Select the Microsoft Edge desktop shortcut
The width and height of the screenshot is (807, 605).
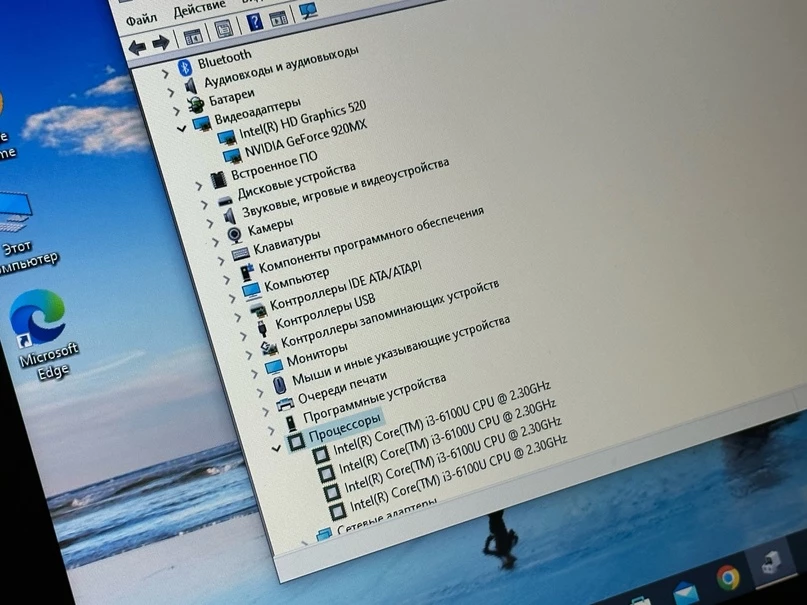tap(43, 334)
